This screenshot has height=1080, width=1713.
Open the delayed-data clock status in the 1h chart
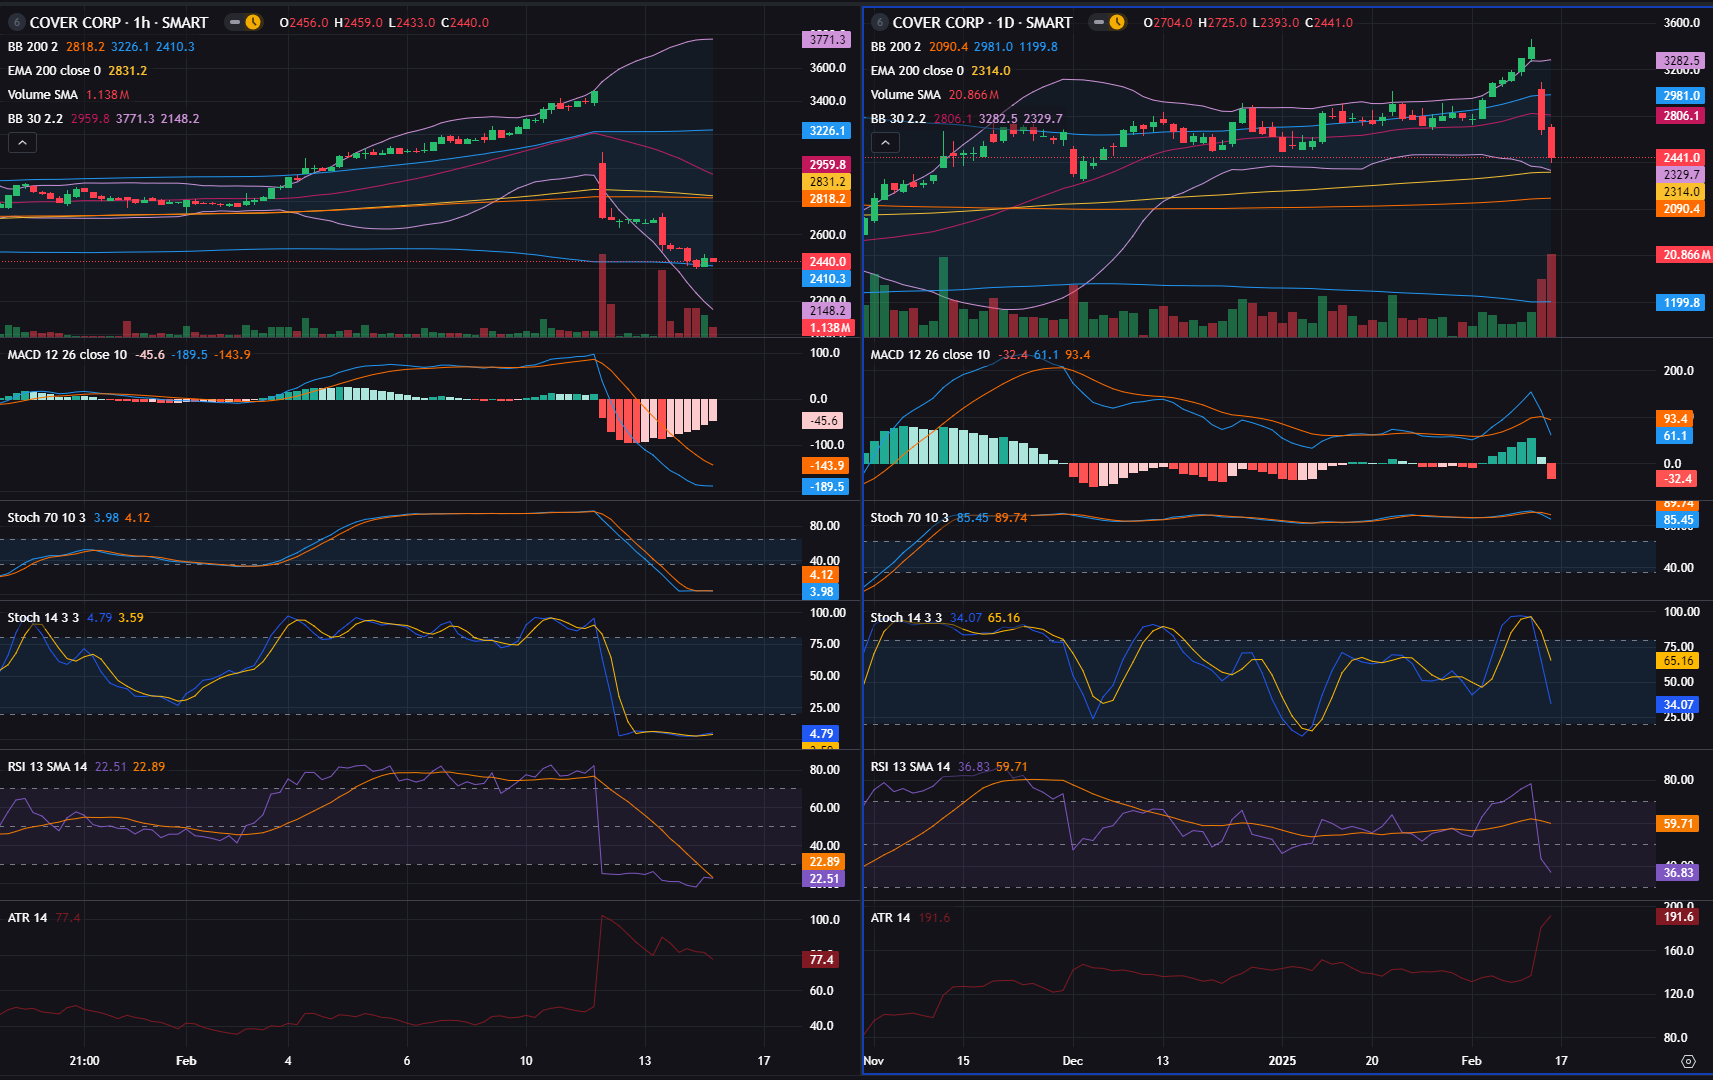coord(253,22)
